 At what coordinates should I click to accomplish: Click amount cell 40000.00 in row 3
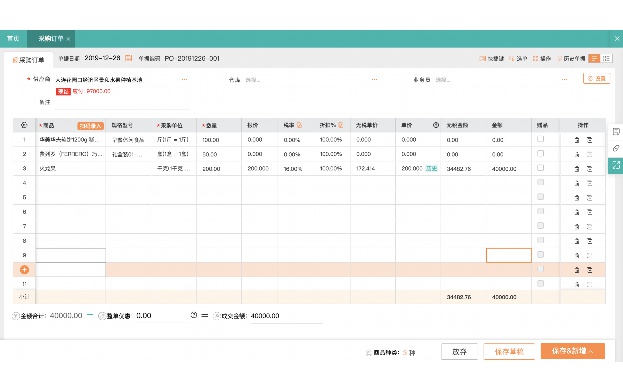click(509, 169)
